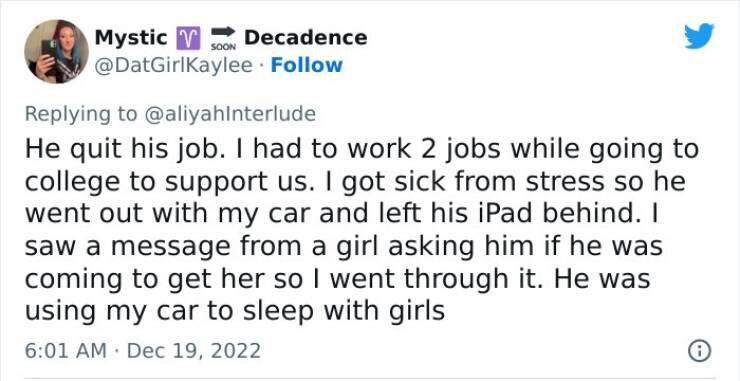Click the purple Aries symbol emoji
Screen dimensions: 740x381
coord(188,38)
